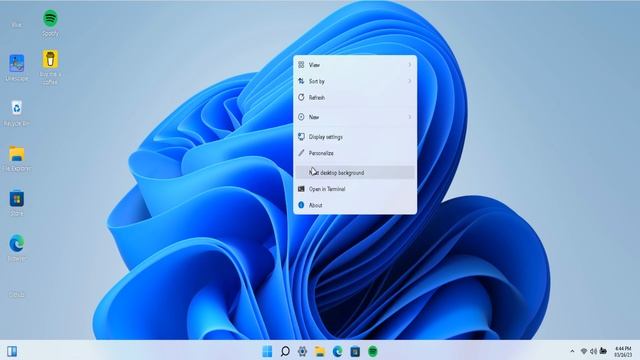Screen dimensions: 640x360
Task: Choose Personalize in the context menu
Action: tap(355, 153)
